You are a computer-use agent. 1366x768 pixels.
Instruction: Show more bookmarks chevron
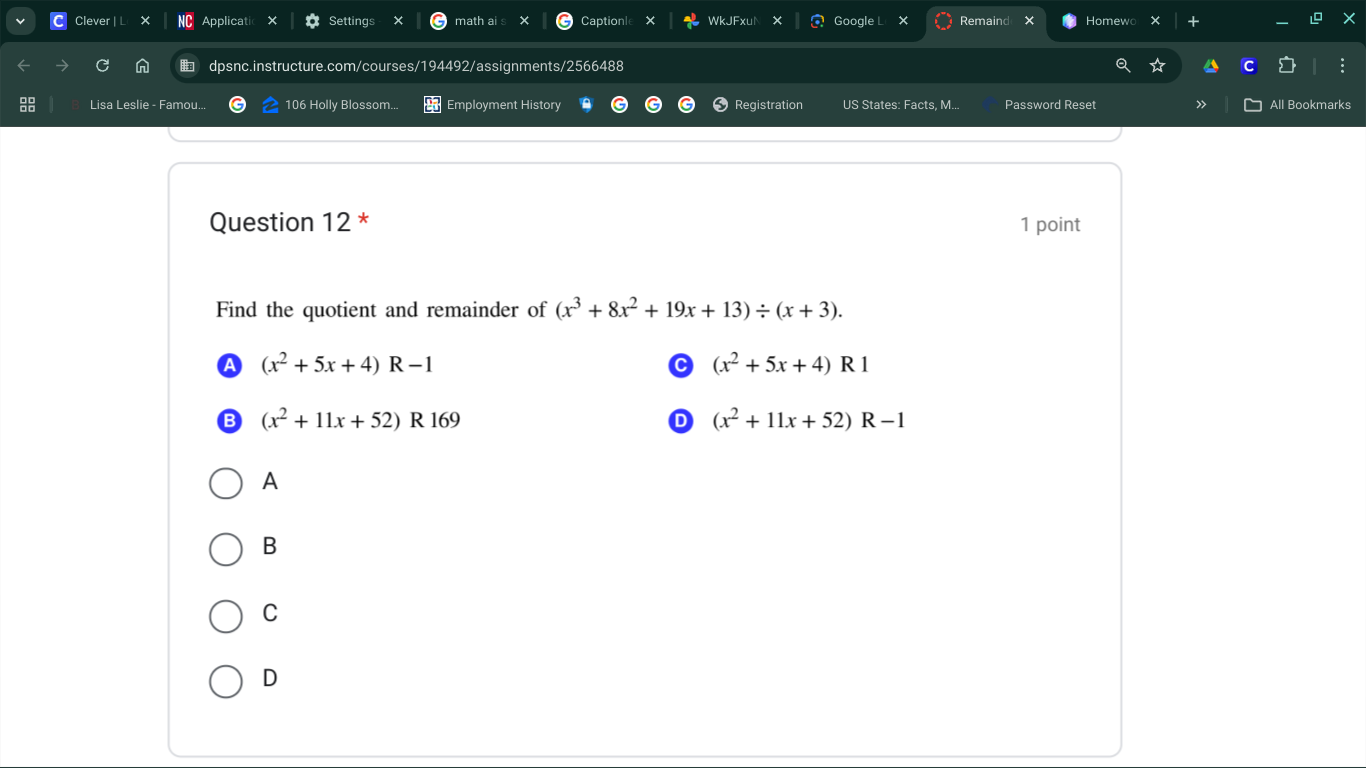pyautogui.click(x=1201, y=105)
